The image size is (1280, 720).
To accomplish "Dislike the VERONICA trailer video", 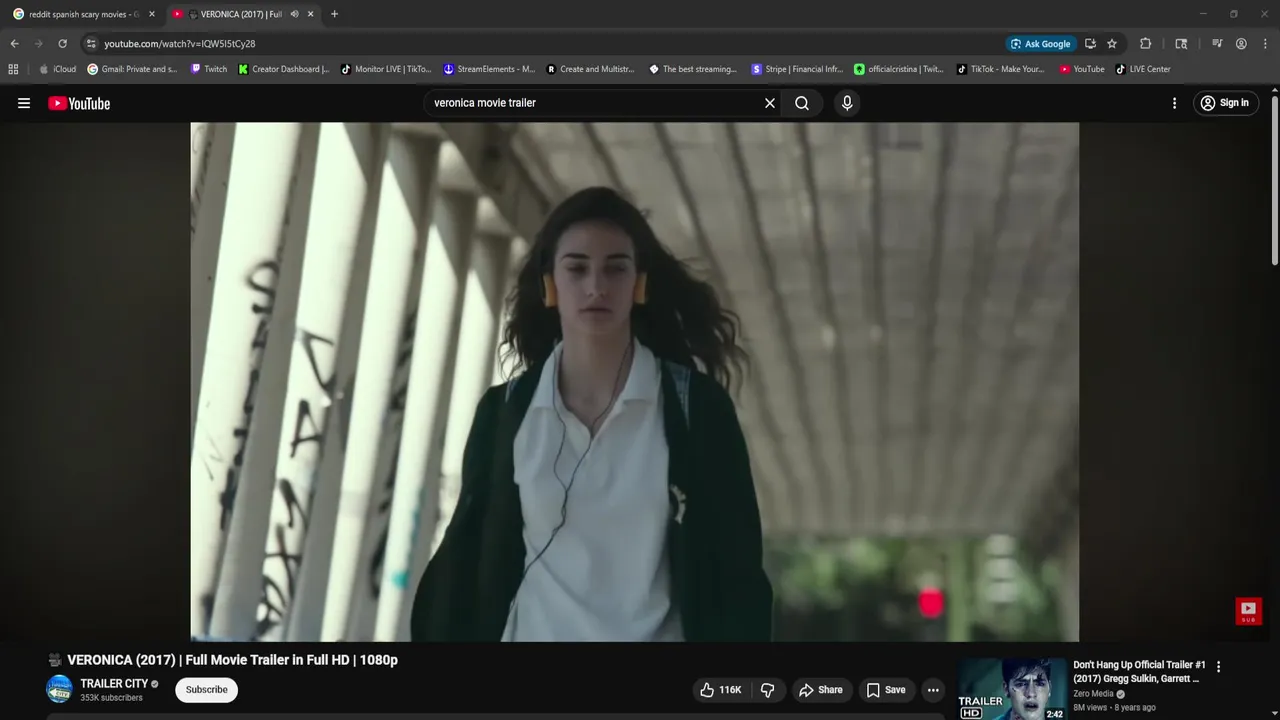I will [x=768, y=690].
